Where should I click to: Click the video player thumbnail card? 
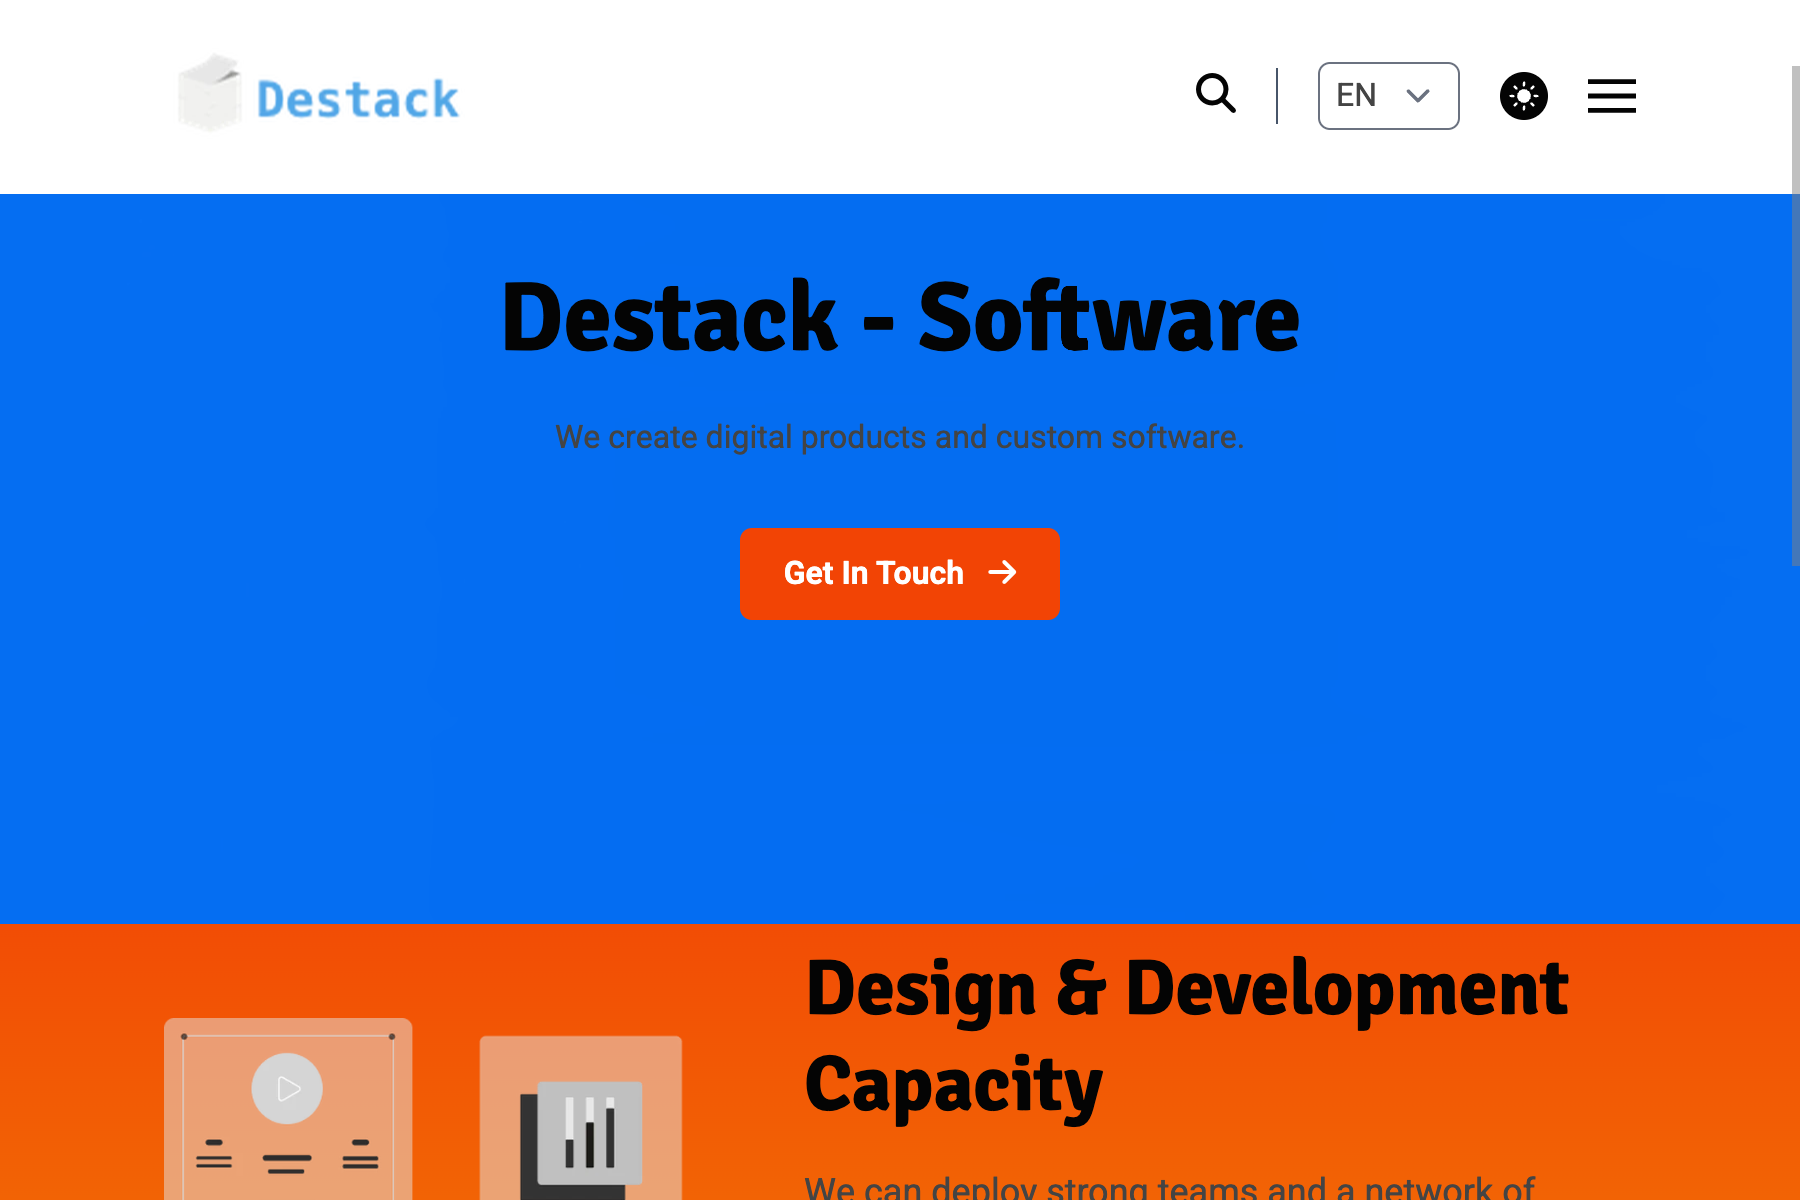pyautogui.click(x=288, y=1110)
